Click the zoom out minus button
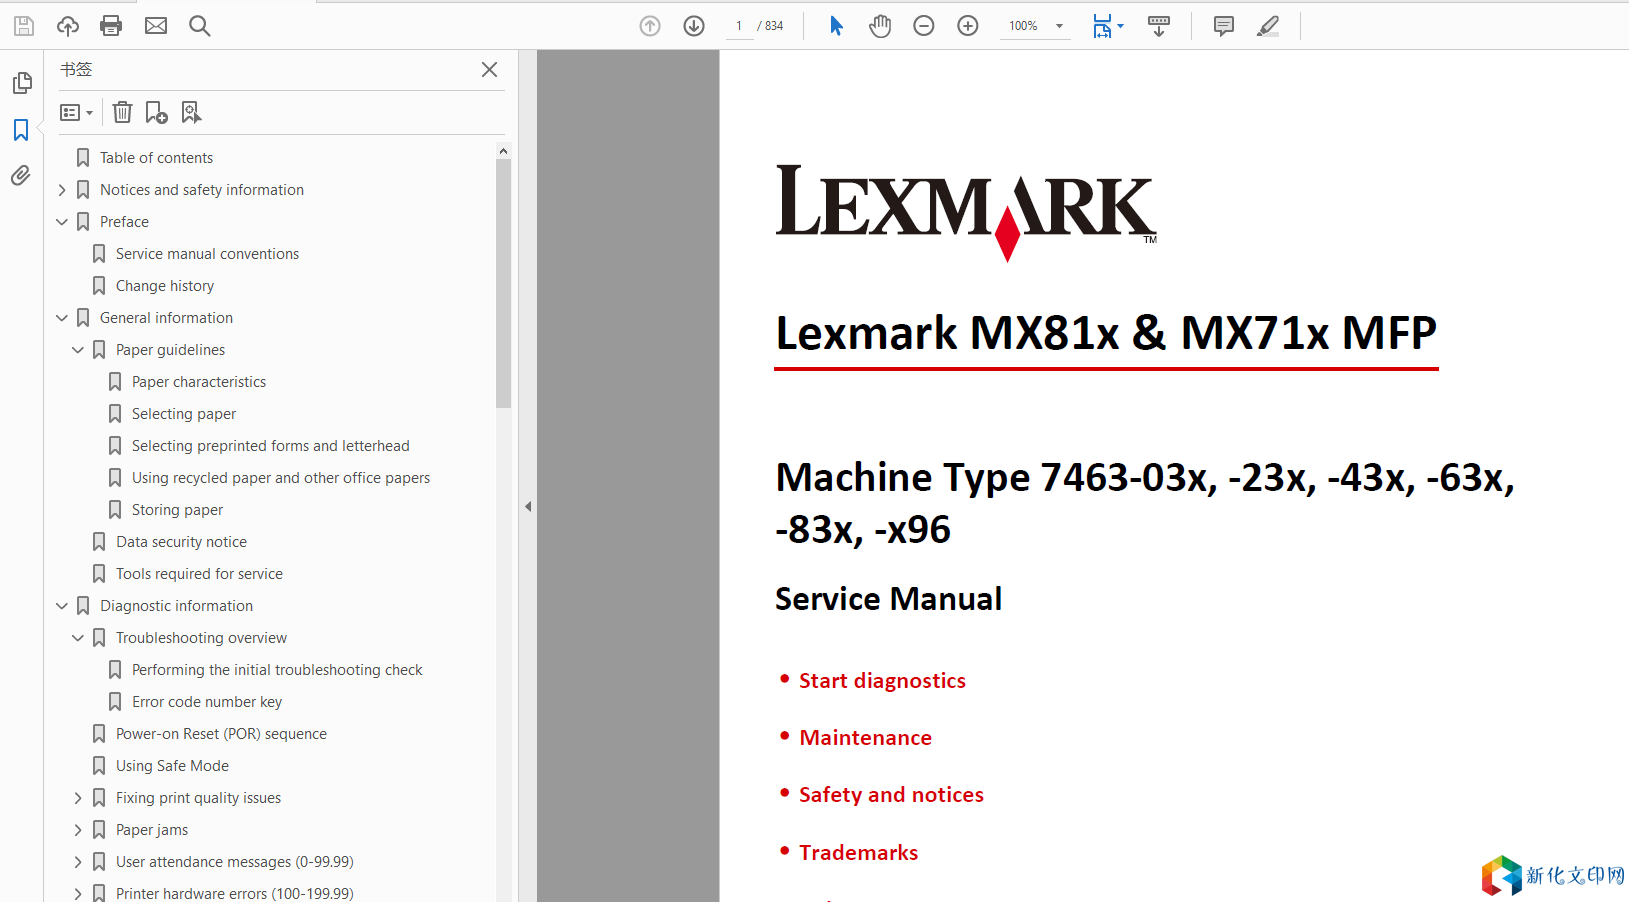1629x902 pixels. (x=924, y=26)
